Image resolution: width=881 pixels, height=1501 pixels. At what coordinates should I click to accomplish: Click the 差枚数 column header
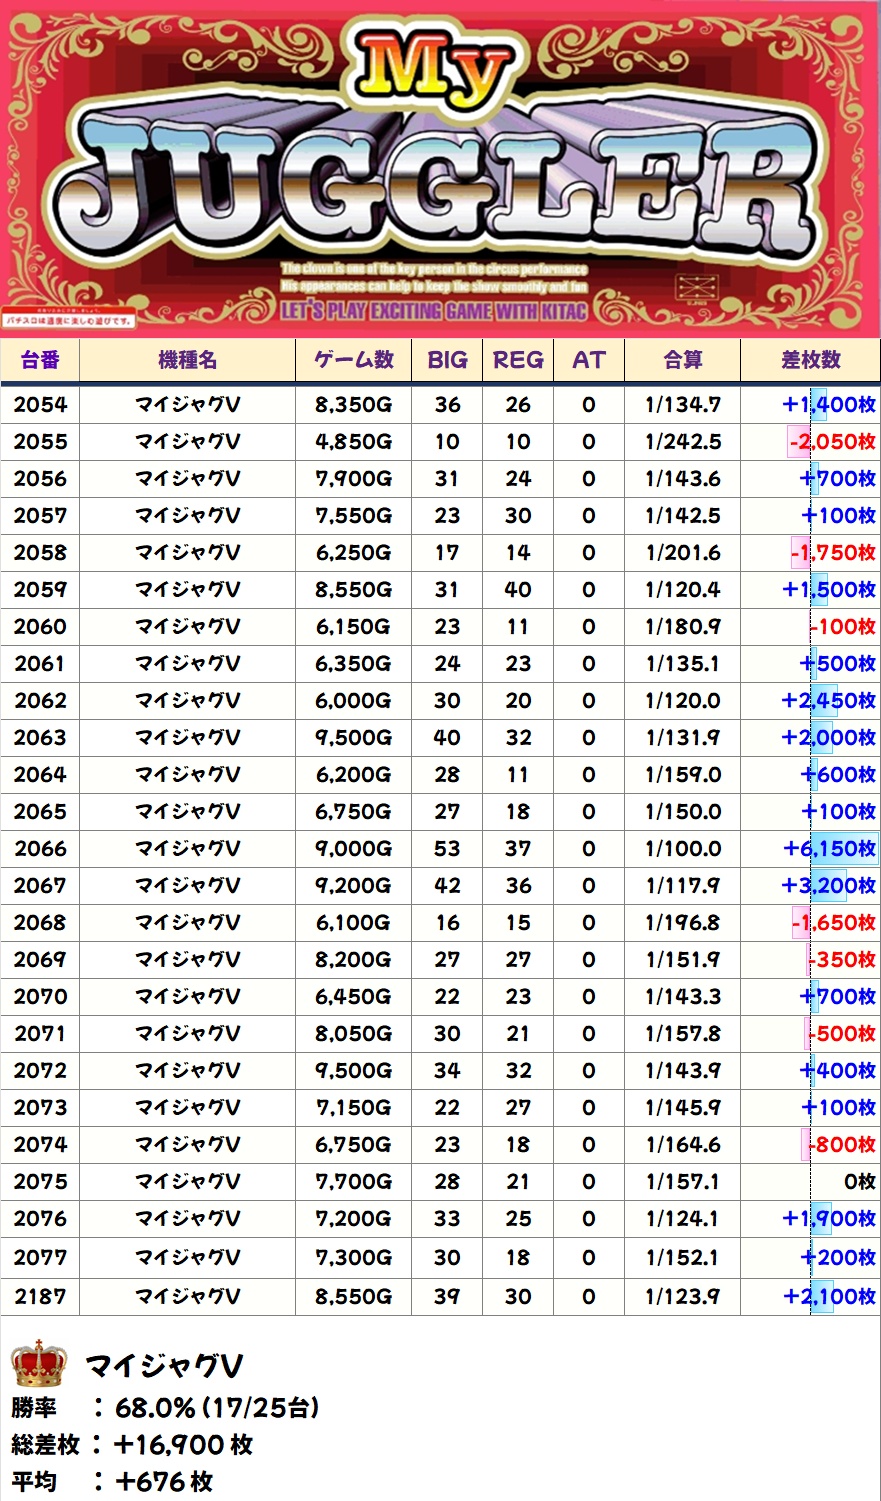click(x=810, y=360)
